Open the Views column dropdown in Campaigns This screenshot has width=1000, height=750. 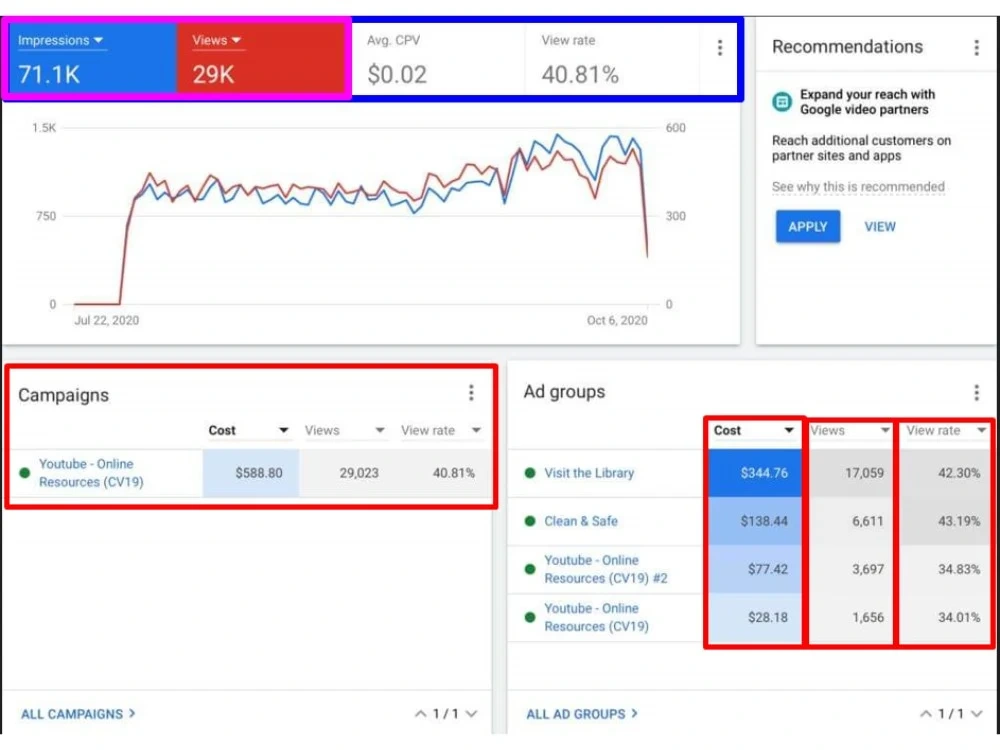(x=380, y=430)
